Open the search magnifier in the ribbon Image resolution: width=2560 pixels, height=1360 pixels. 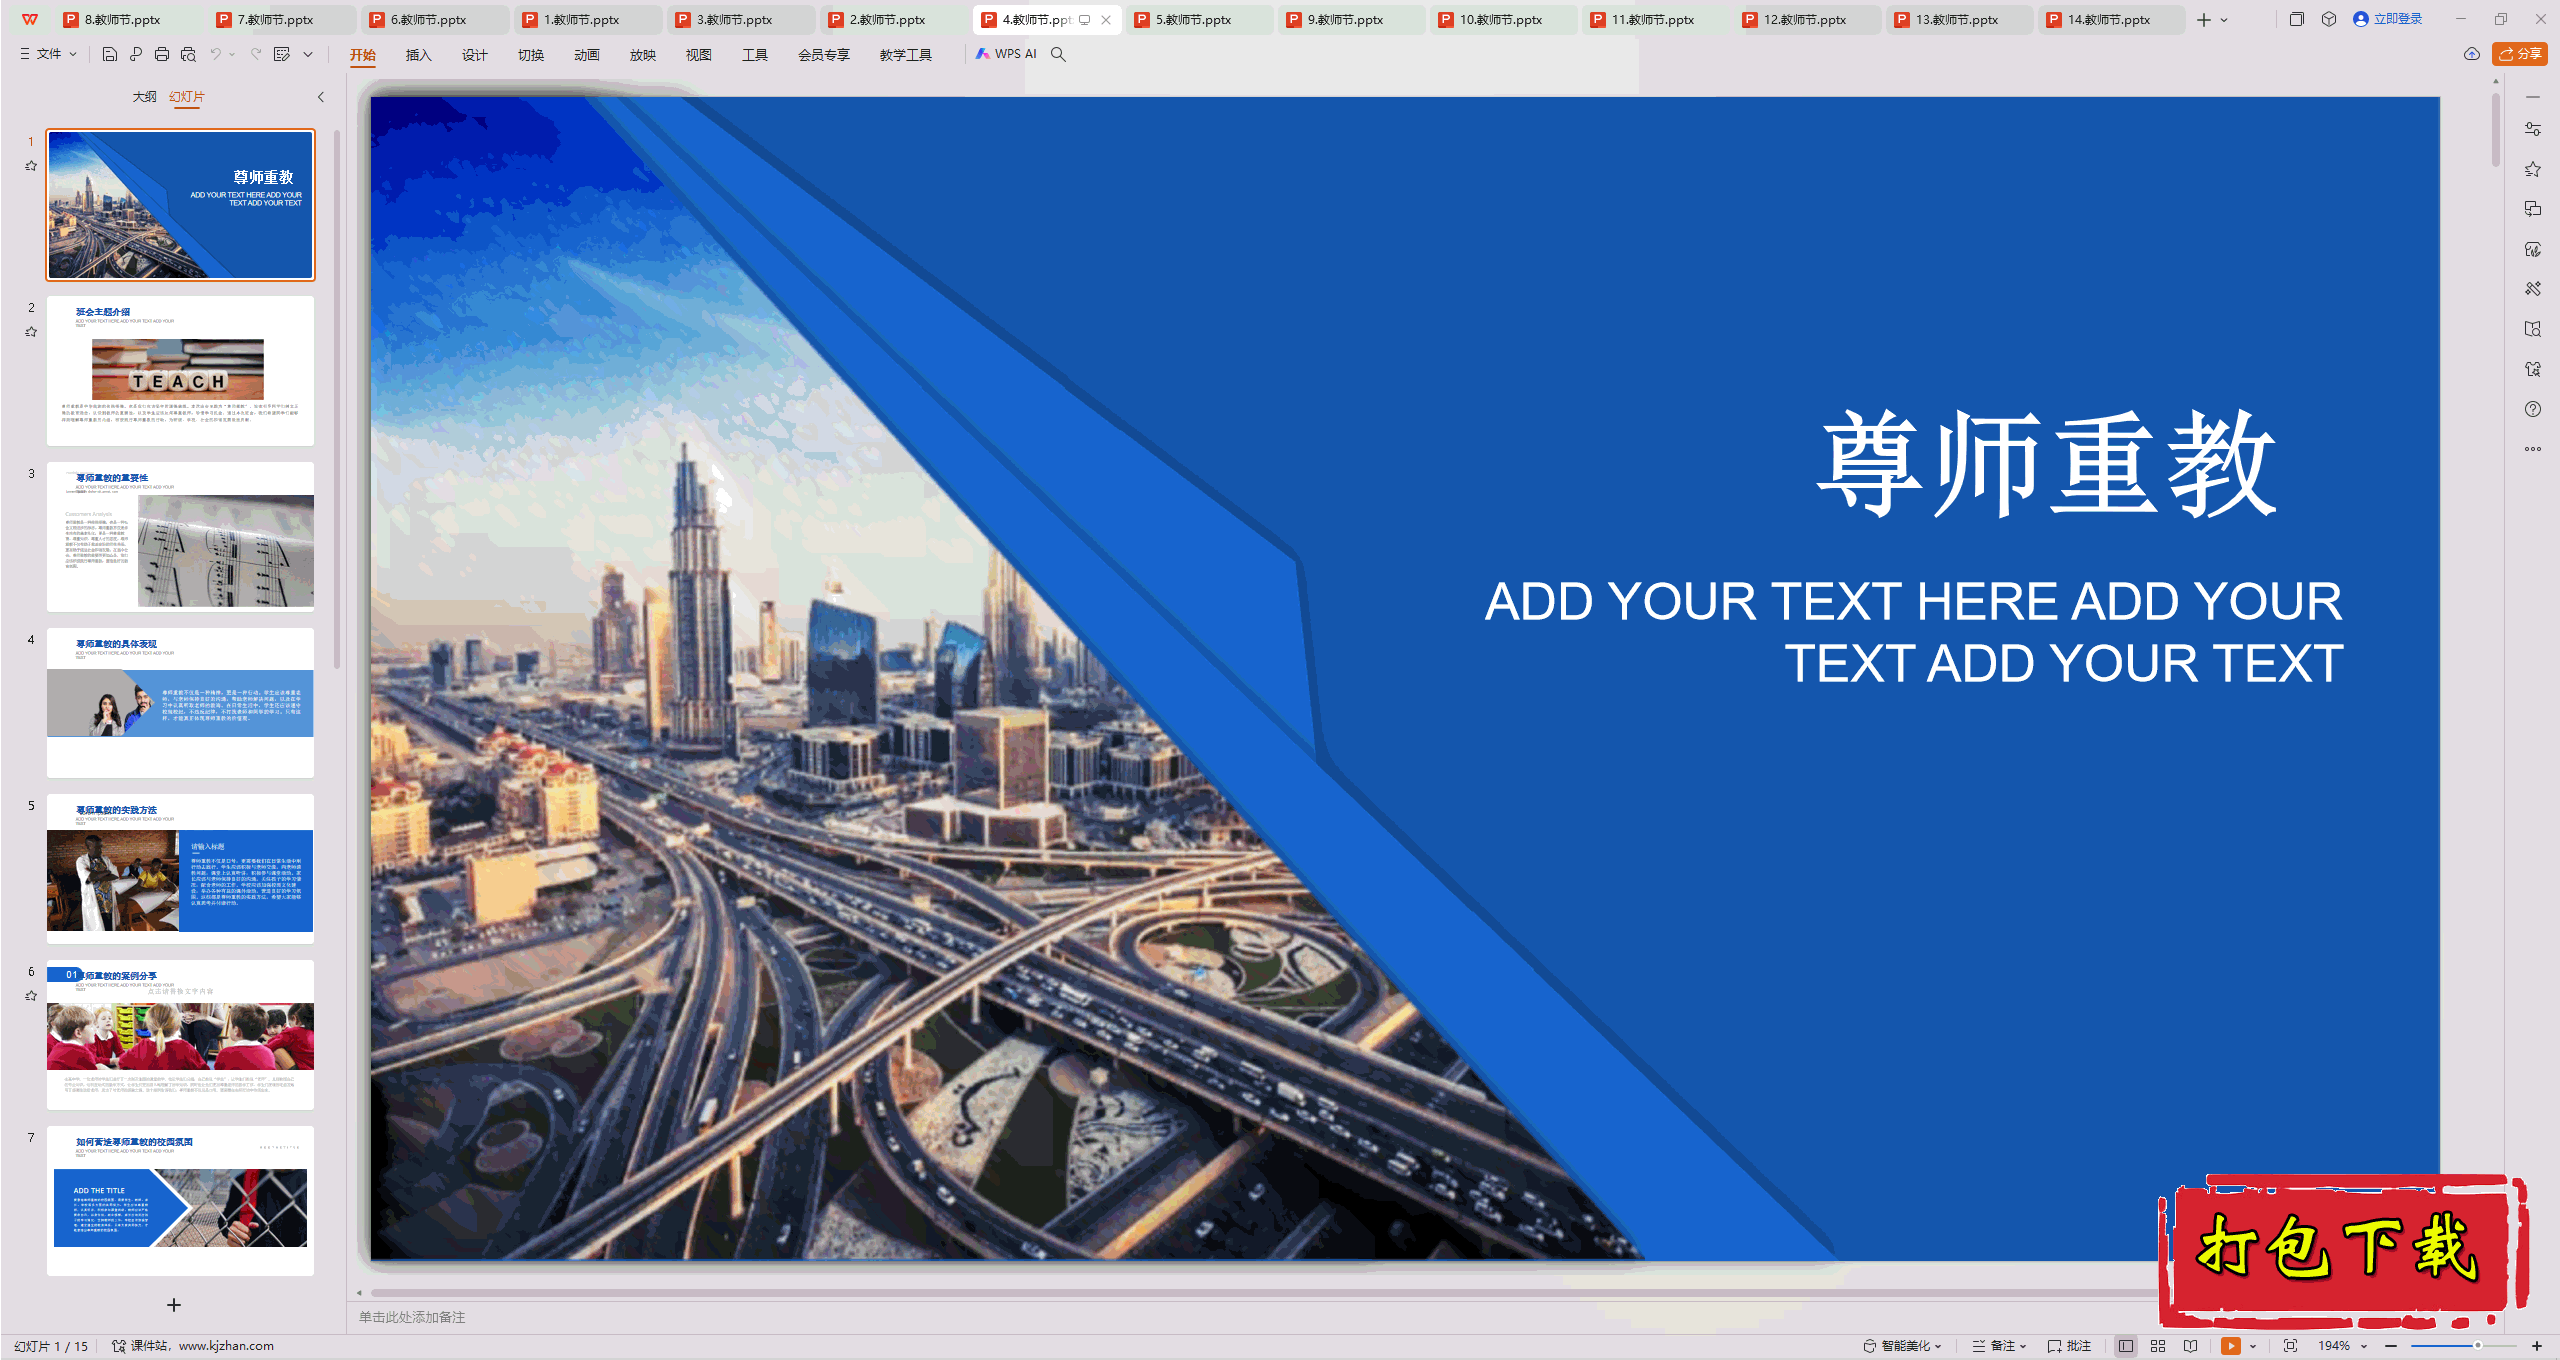[1058, 54]
